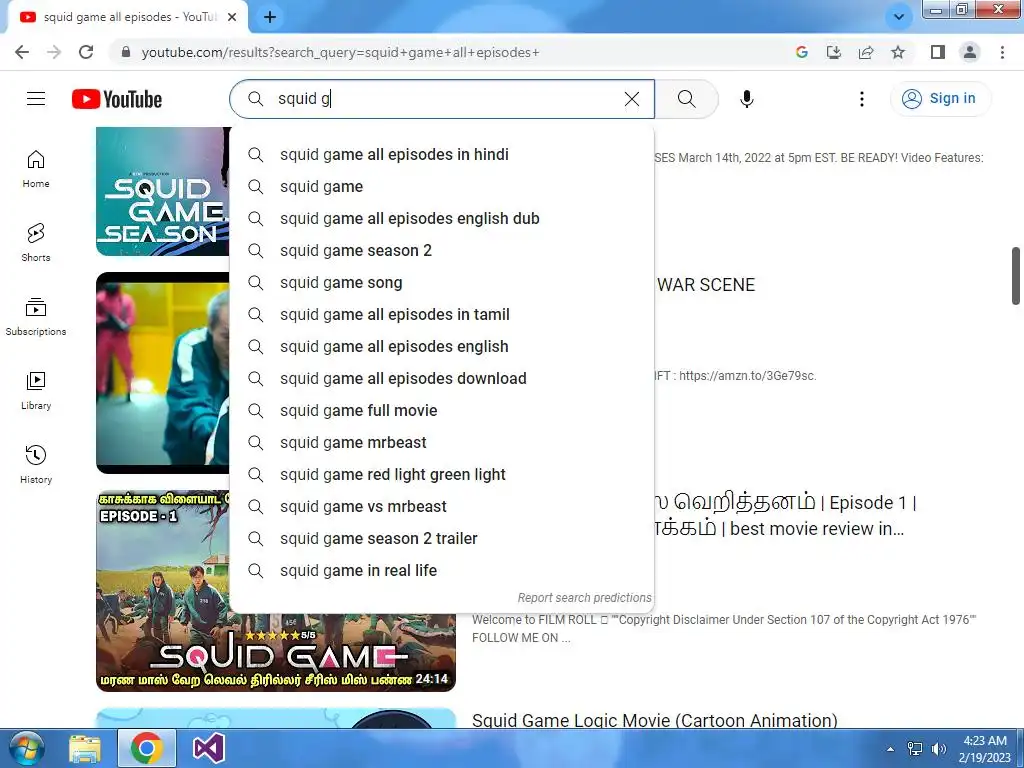The width and height of the screenshot is (1024, 768).
Task: Choose suggestion 'squid game all episodes in hindi'
Action: tap(442, 155)
